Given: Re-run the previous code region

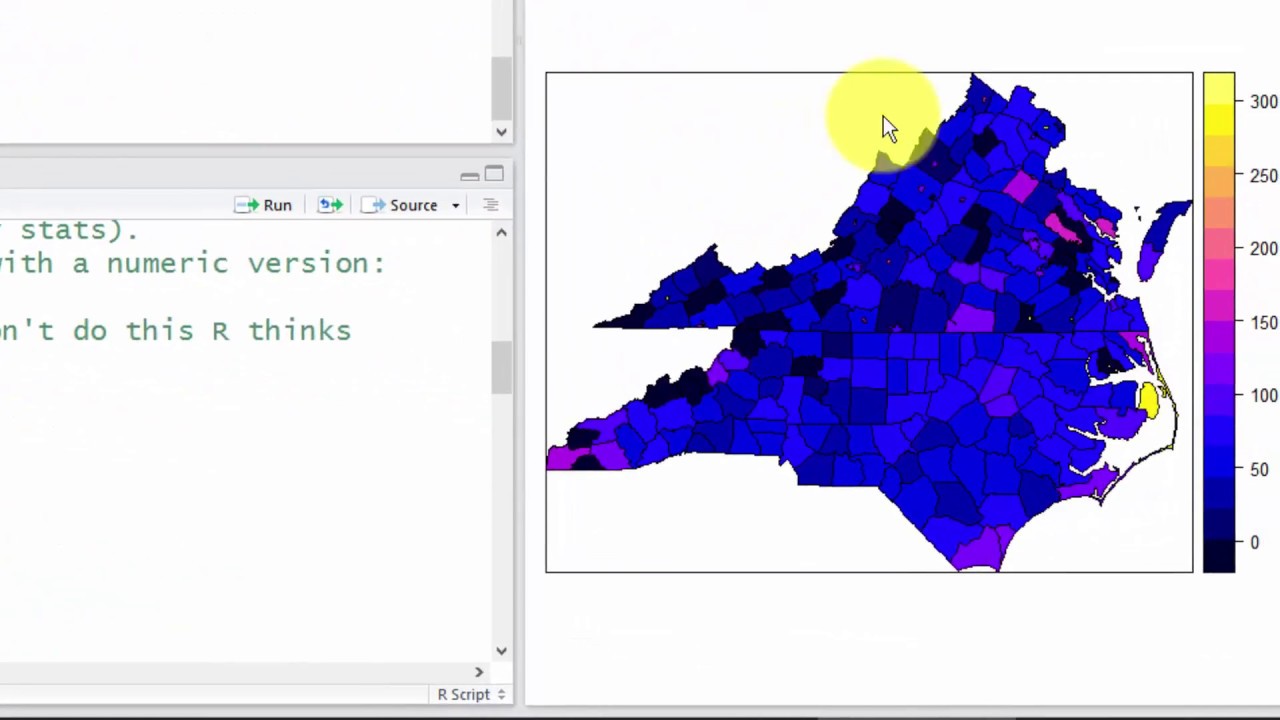Looking at the screenshot, I should [x=330, y=205].
